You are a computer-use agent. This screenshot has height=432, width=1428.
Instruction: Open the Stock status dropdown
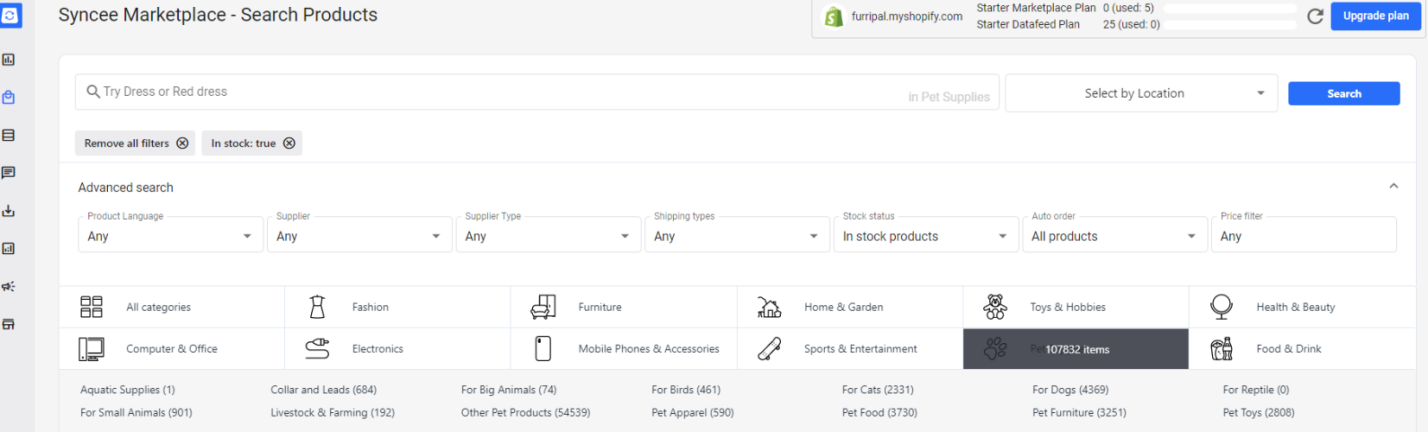(926, 234)
